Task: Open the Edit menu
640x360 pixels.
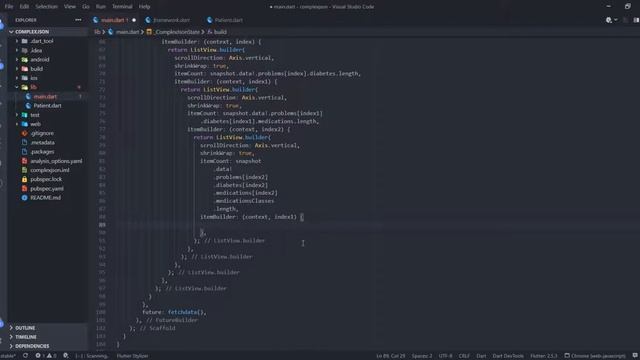Action: click(24, 7)
